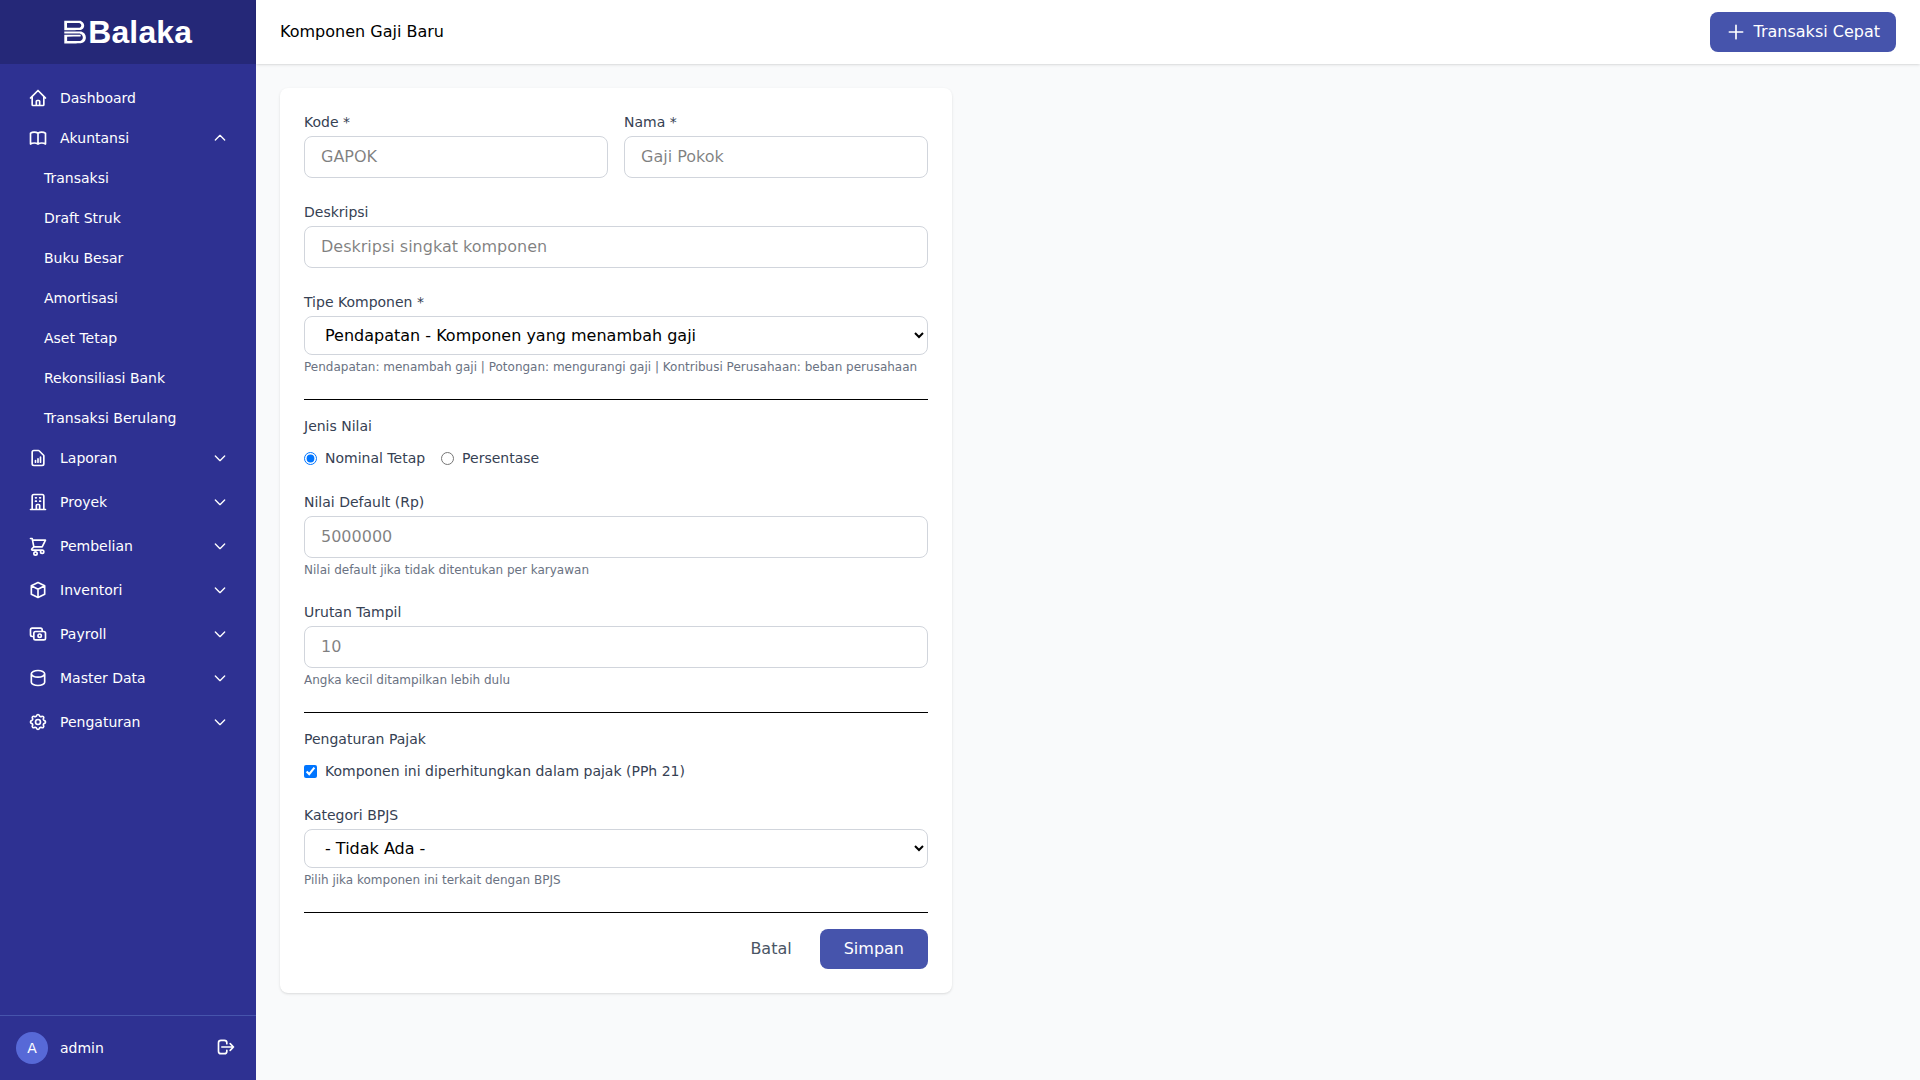Viewport: 1920px width, 1080px height.
Task: Click the Proyek building icon
Action: tap(38, 502)
